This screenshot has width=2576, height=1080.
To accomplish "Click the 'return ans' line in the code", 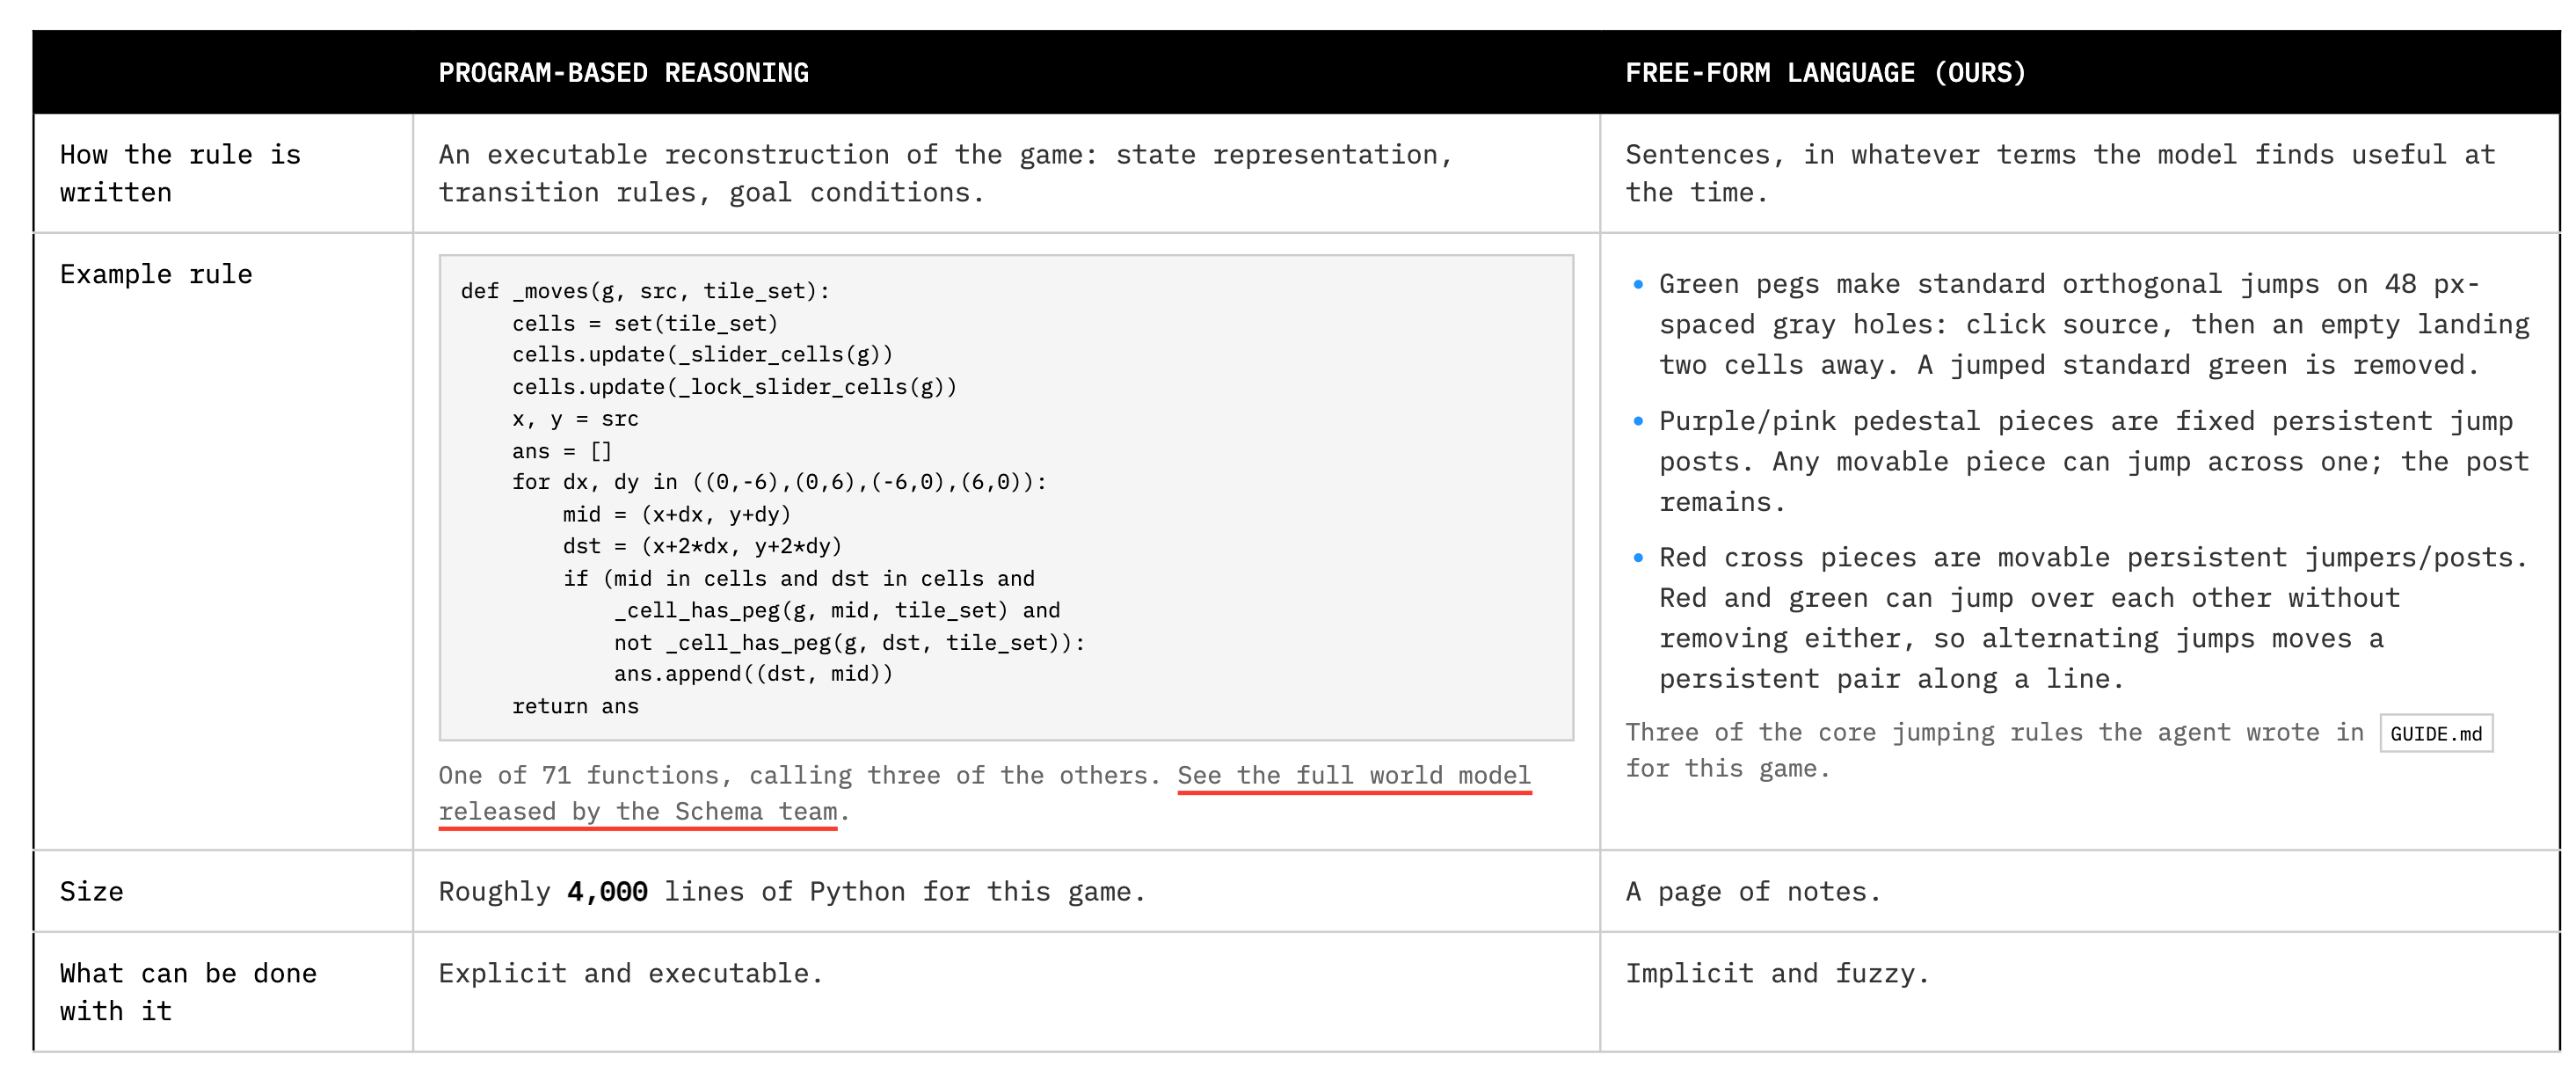I will click(575, 706).
